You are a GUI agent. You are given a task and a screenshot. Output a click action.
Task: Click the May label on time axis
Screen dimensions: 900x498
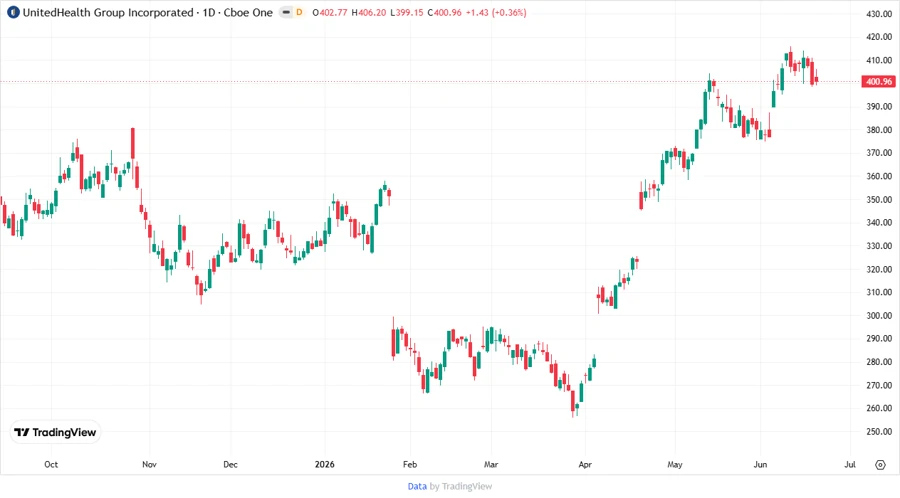coord(674,465)
